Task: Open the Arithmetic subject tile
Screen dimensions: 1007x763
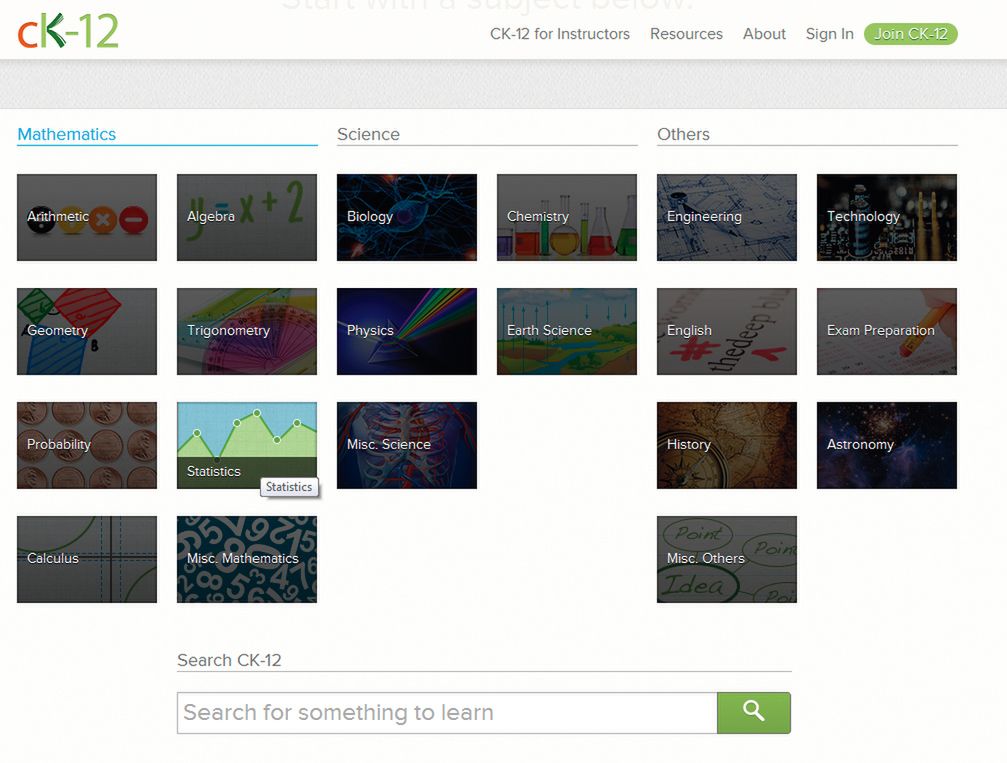Action: click(87, 217)
